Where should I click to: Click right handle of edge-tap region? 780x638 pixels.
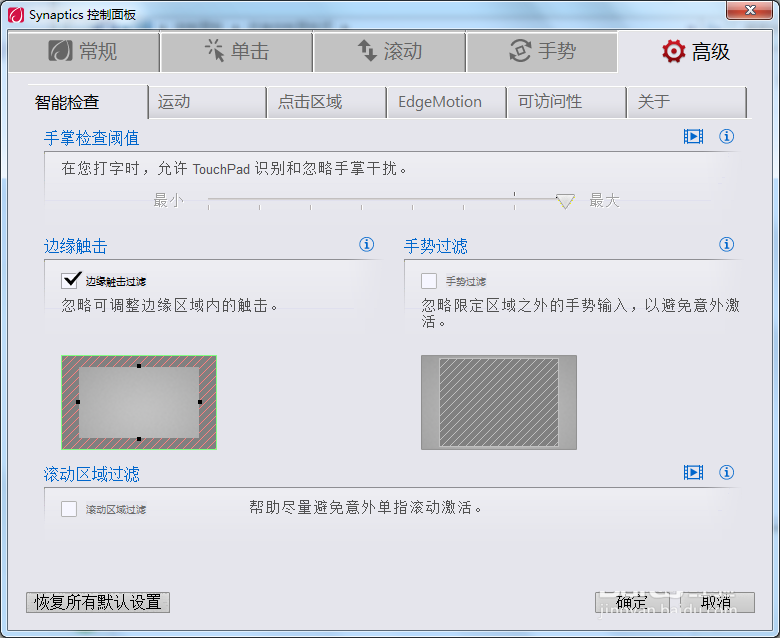coord(200,402)
